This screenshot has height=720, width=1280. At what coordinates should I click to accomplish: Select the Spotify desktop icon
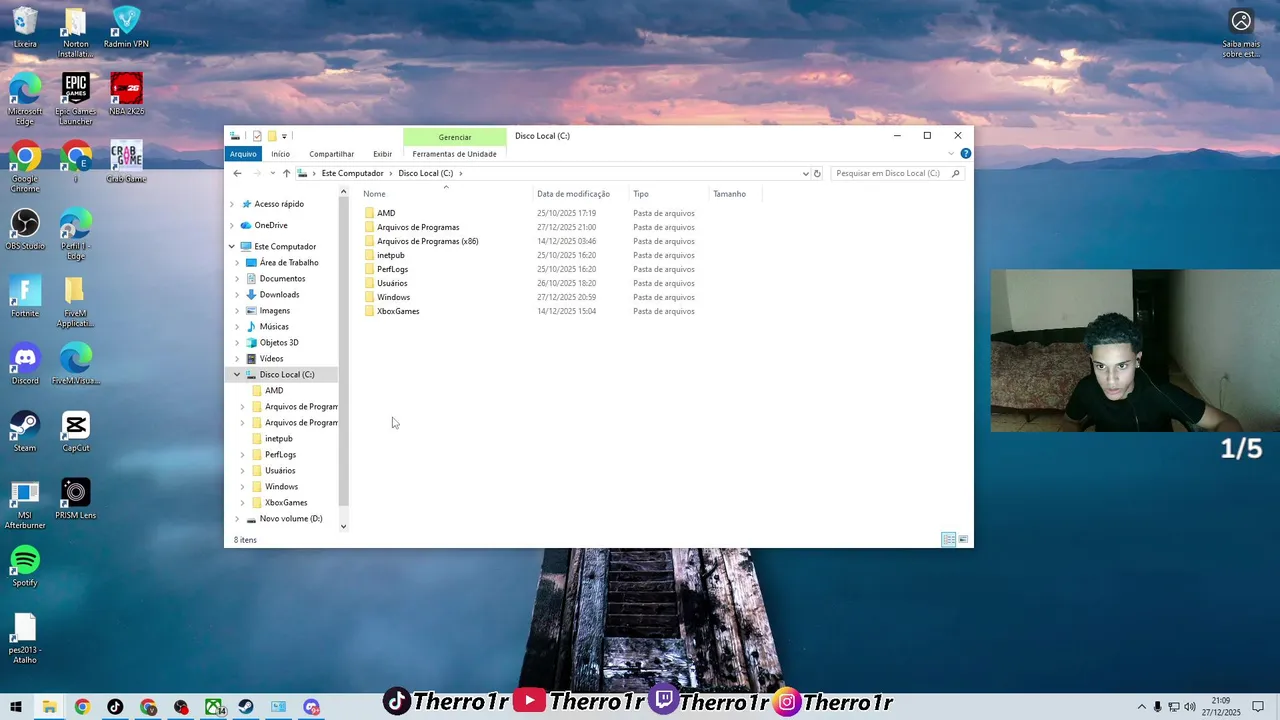click(25, 565)
